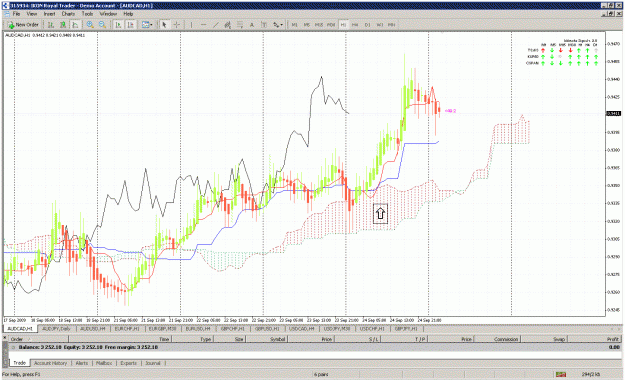
Task: Open the Experts terminal tab
Action: (129, 363)
